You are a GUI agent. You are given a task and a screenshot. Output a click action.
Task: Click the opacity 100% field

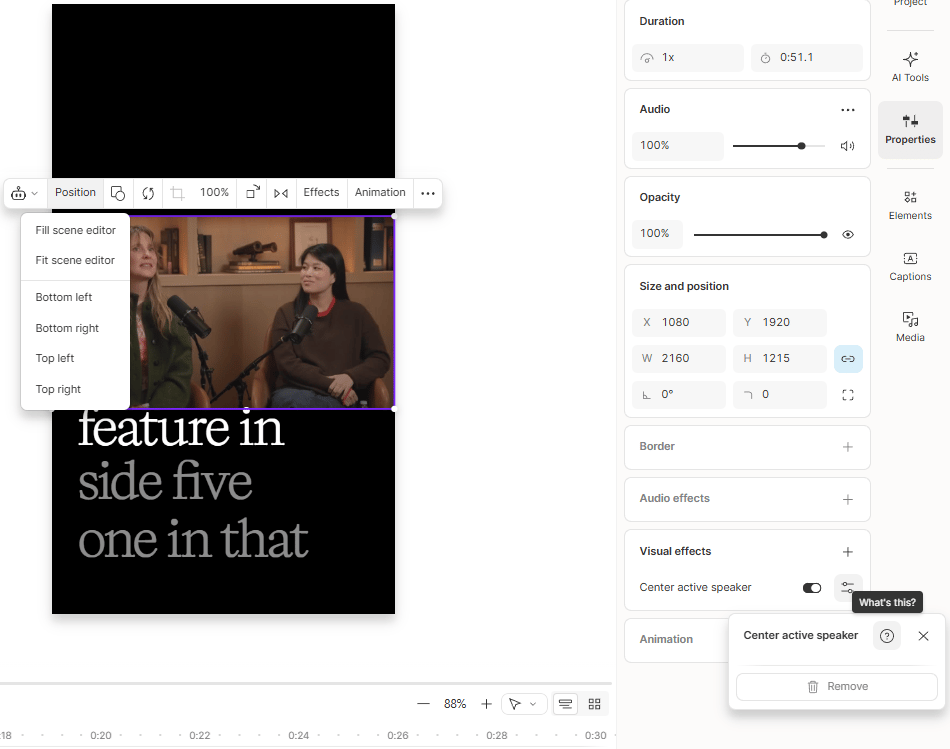pyautogui.click(x=657, y=234)
